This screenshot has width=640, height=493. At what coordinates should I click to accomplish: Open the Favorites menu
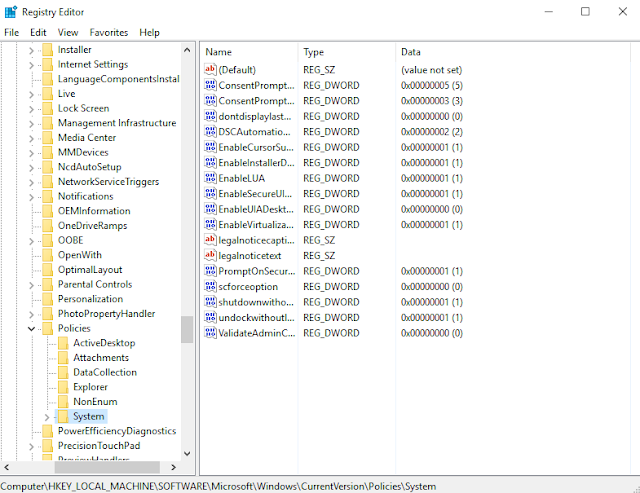point(109,32)
